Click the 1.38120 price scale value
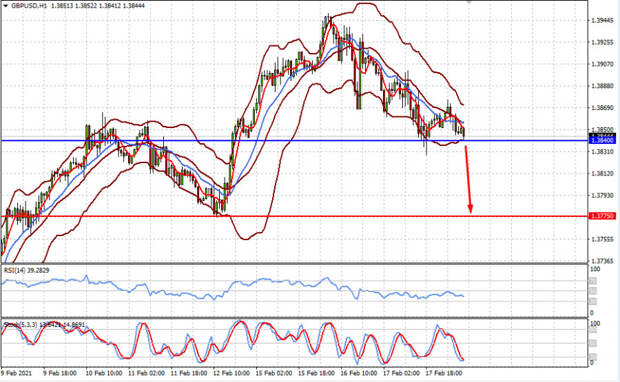The width and height of the screenshot is (620, 382). 602,173
